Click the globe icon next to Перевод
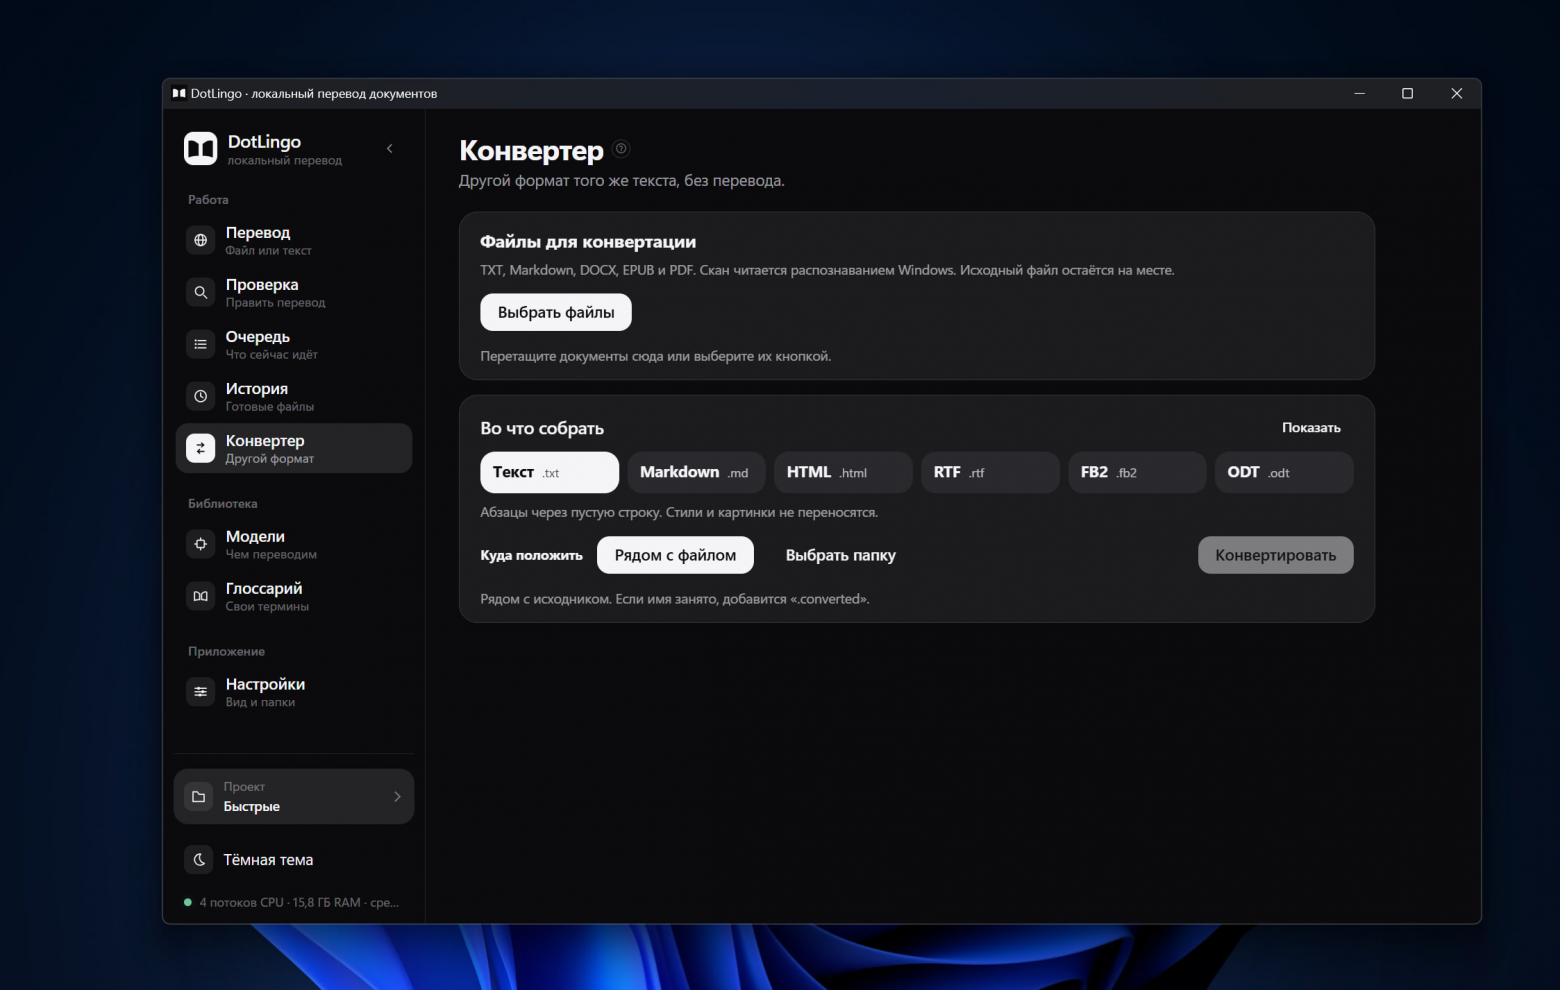Image resolution: width=1560 pixels, height=990 pixels. (x=201, y=240)
